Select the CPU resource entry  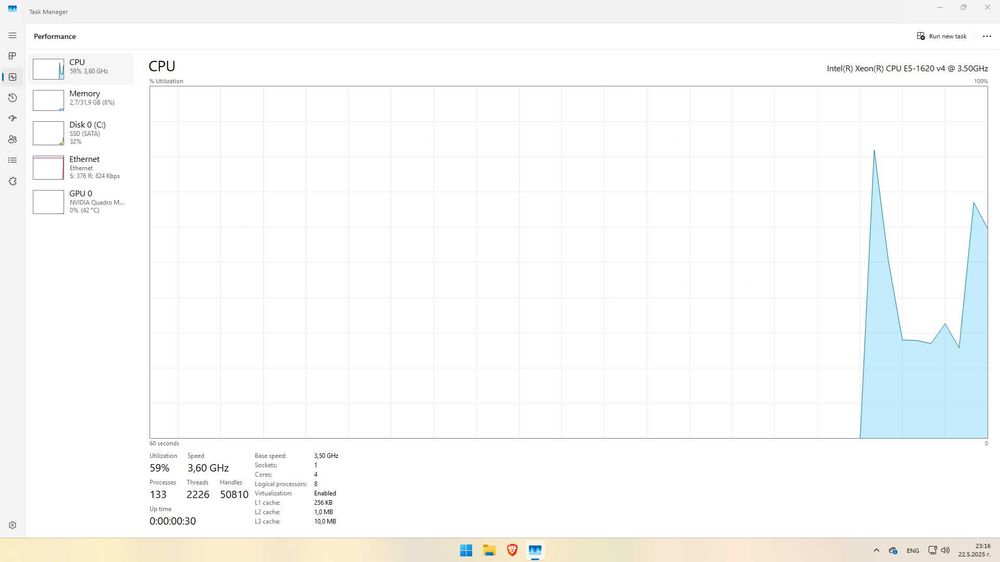click(x=81, y=68)
